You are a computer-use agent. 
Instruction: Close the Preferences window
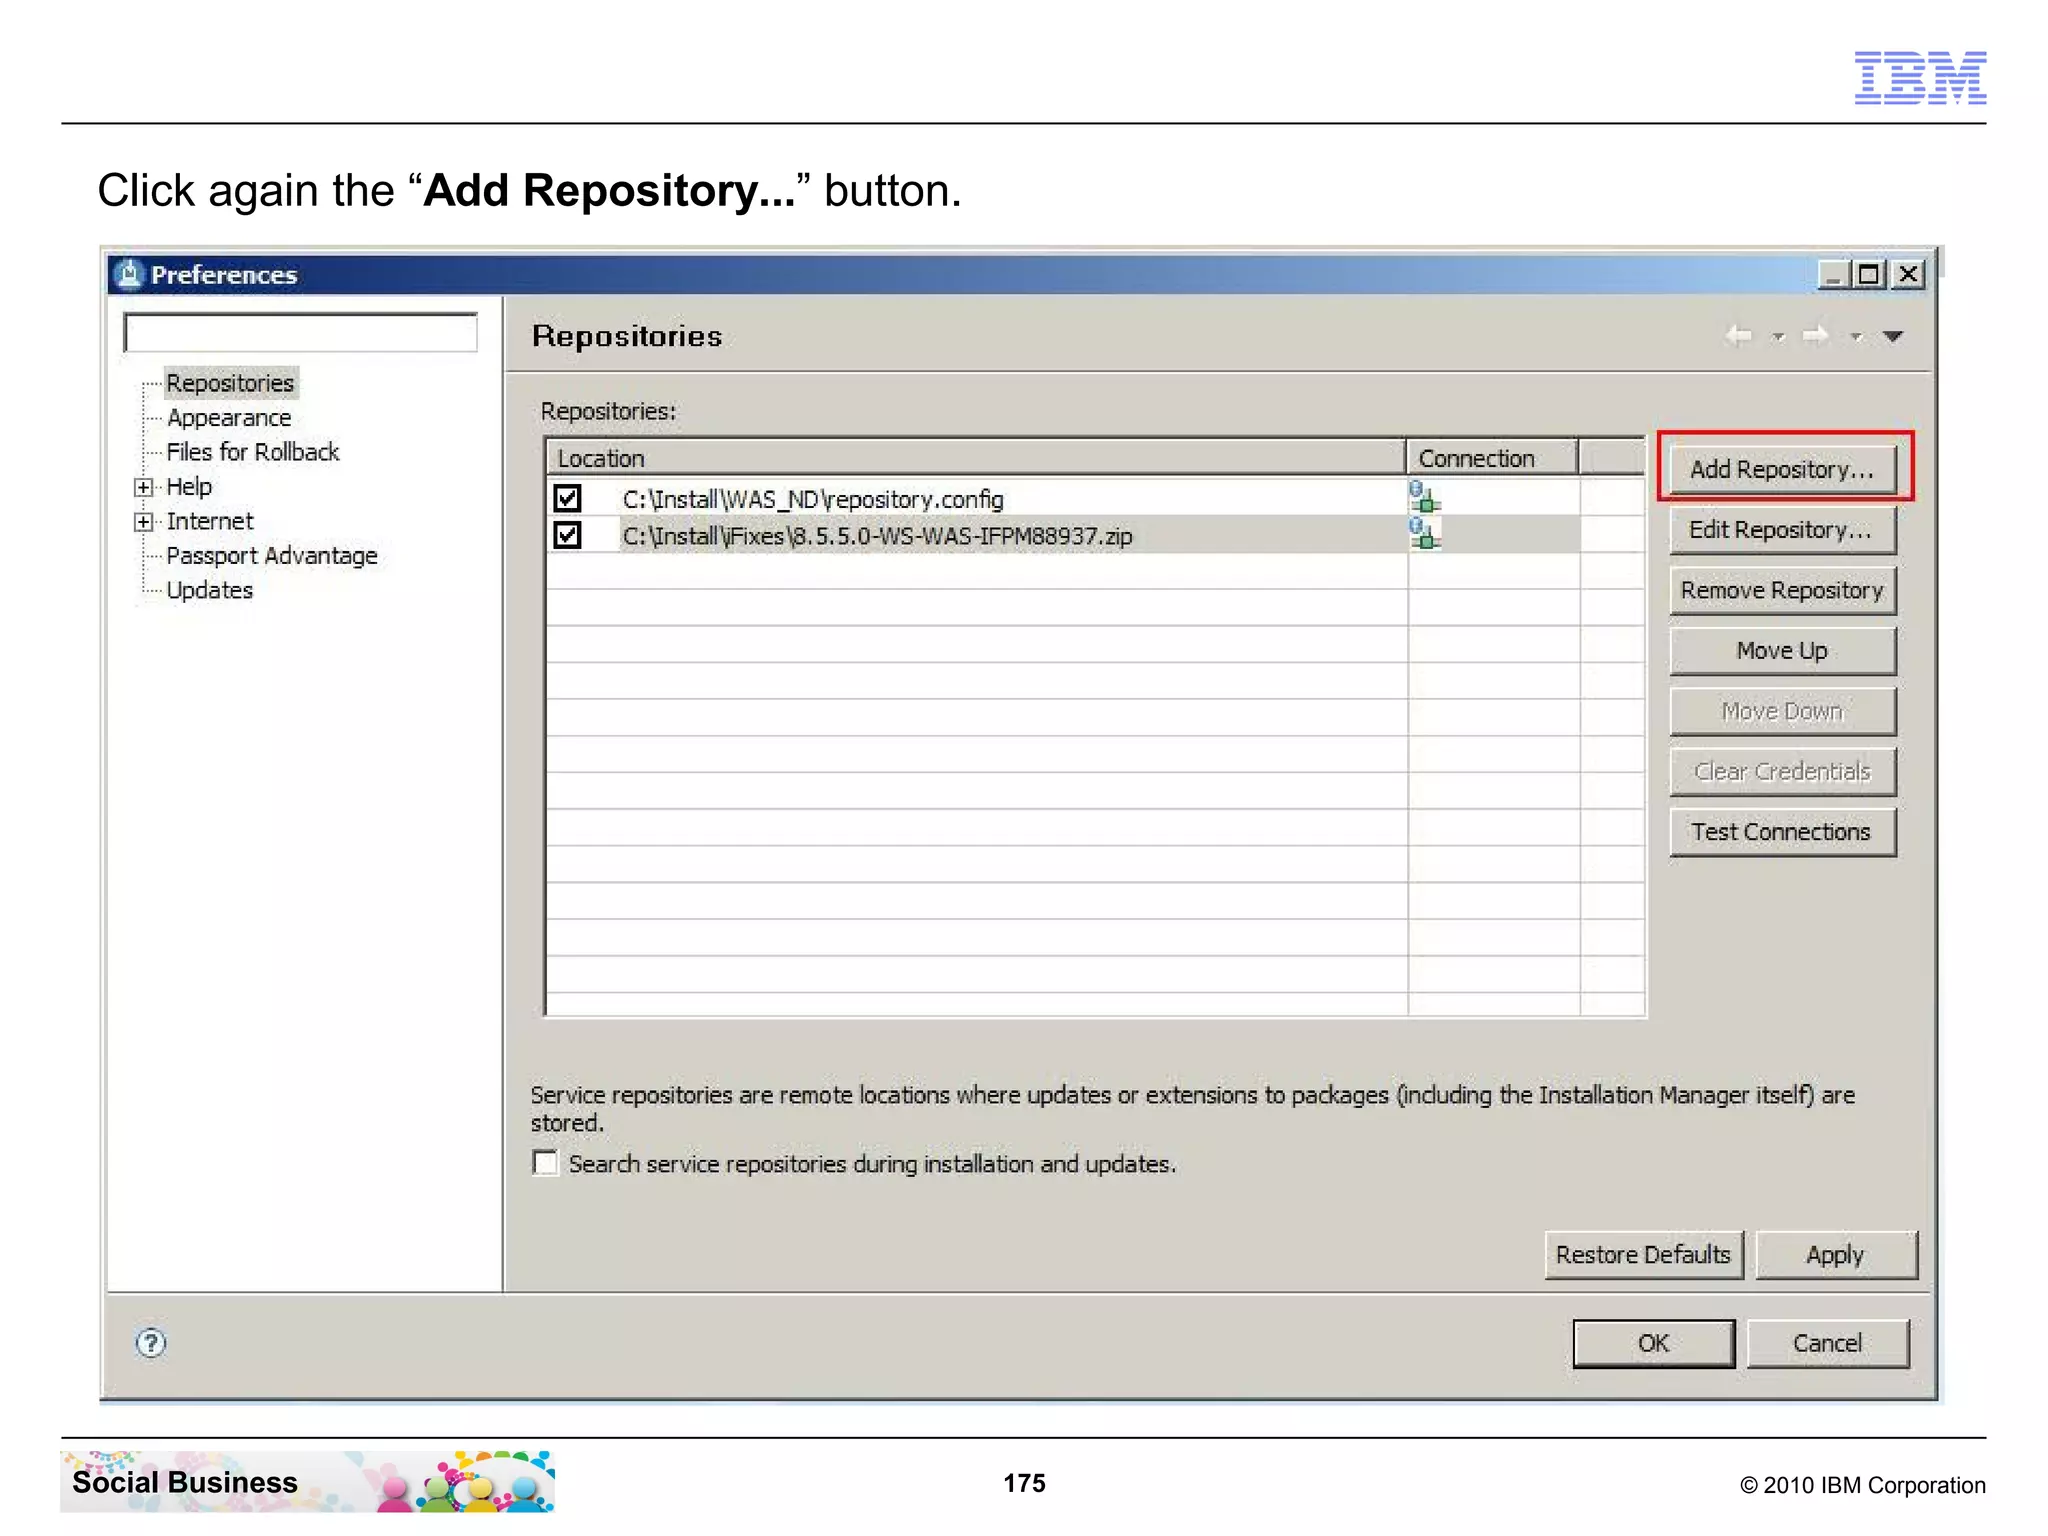(x=1908, y=274)
